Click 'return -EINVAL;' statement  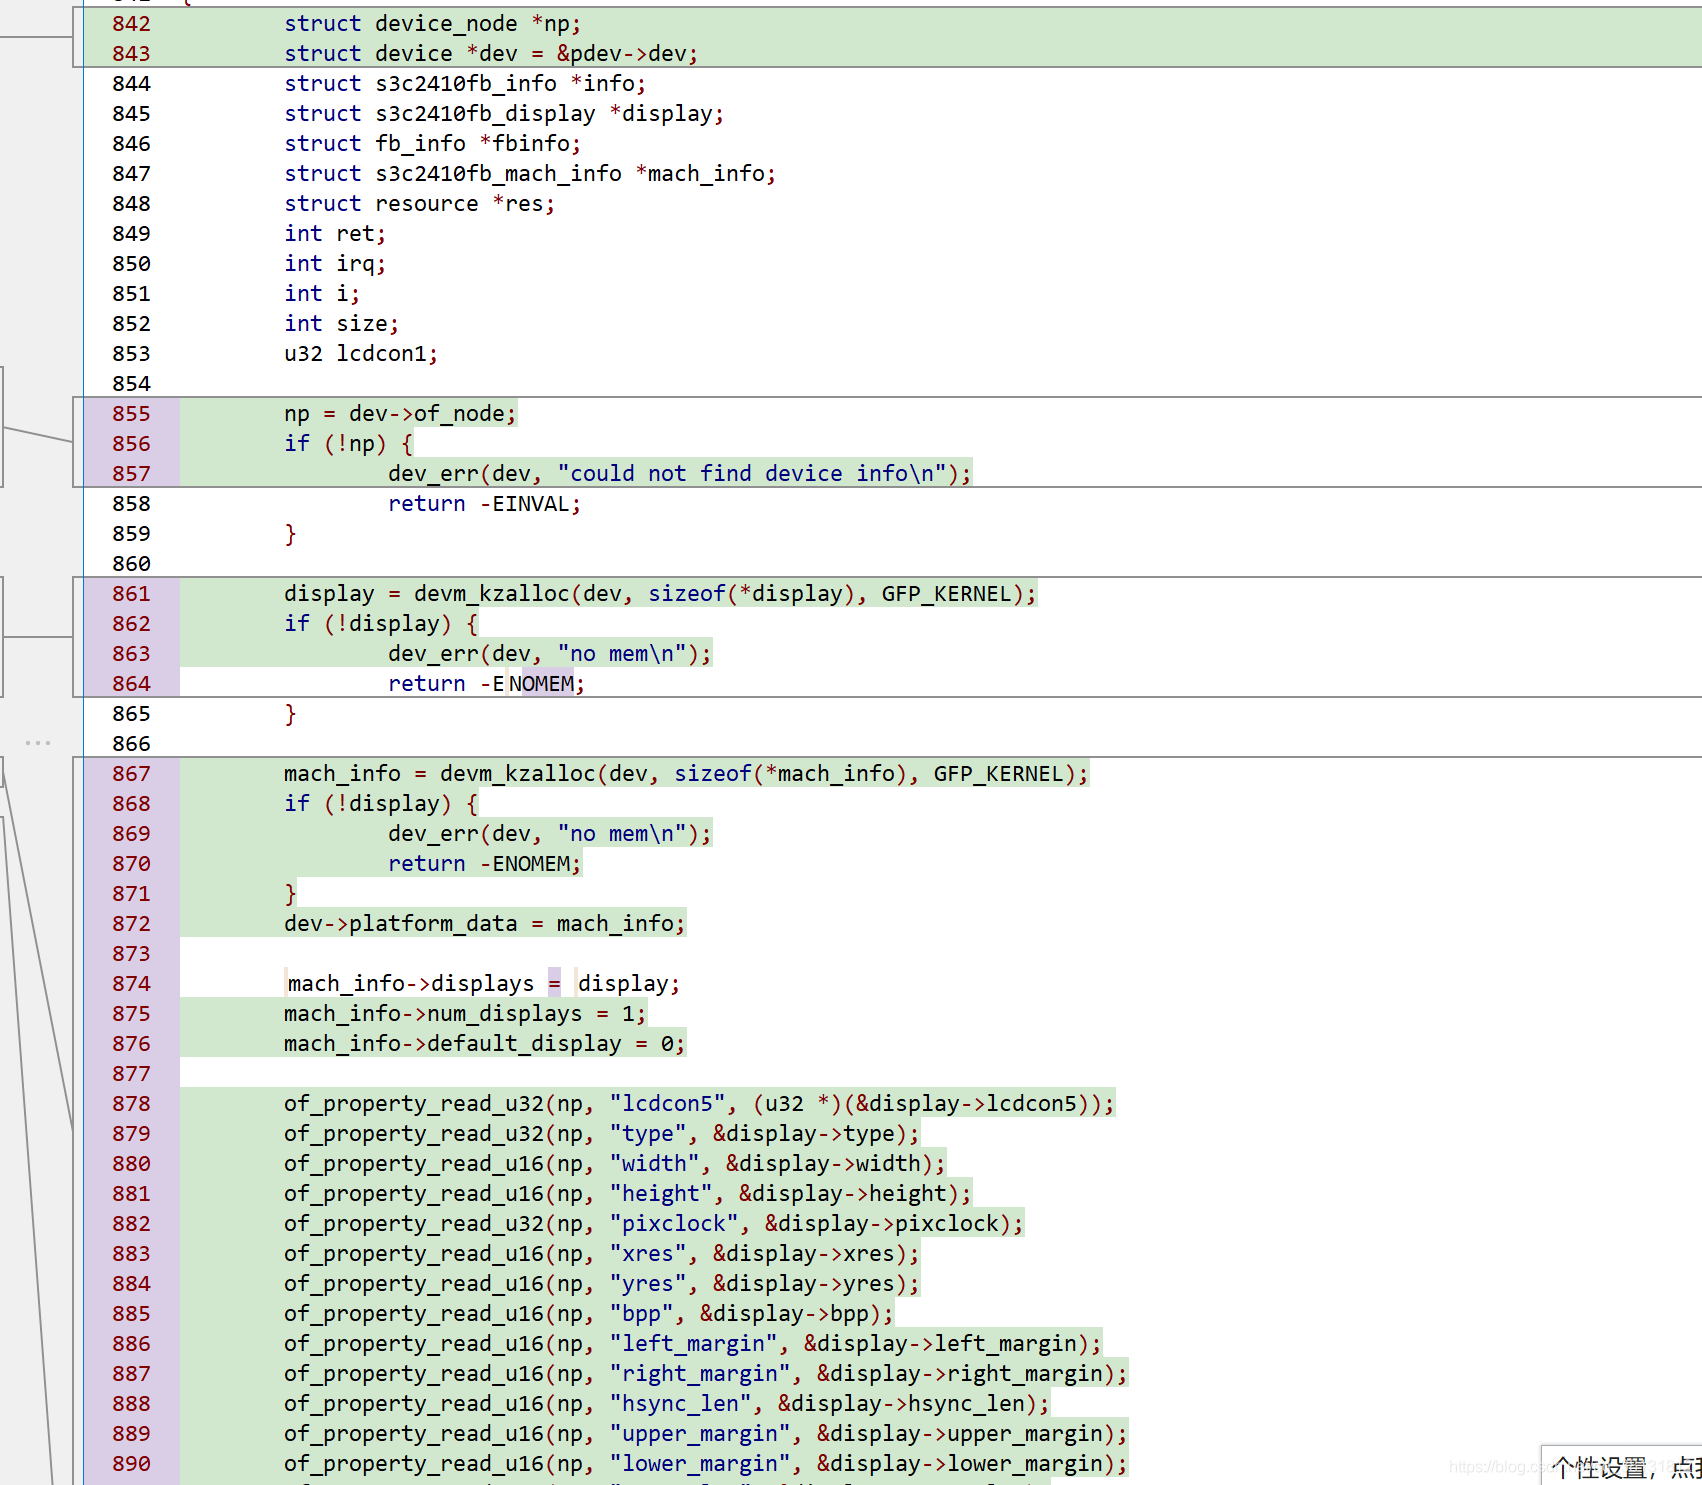tap(485, 503)
